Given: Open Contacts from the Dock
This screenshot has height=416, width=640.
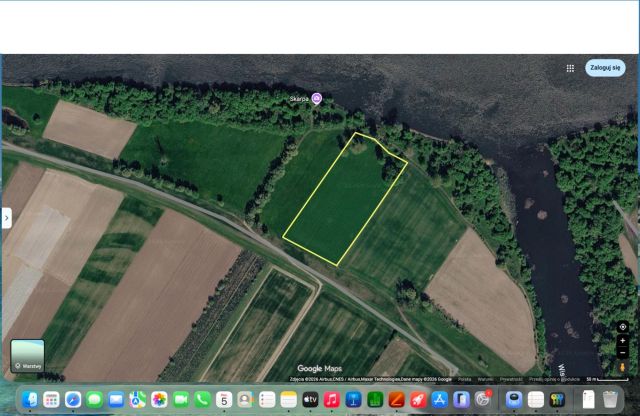Looking at the screenshot, I should click(245, 400).
